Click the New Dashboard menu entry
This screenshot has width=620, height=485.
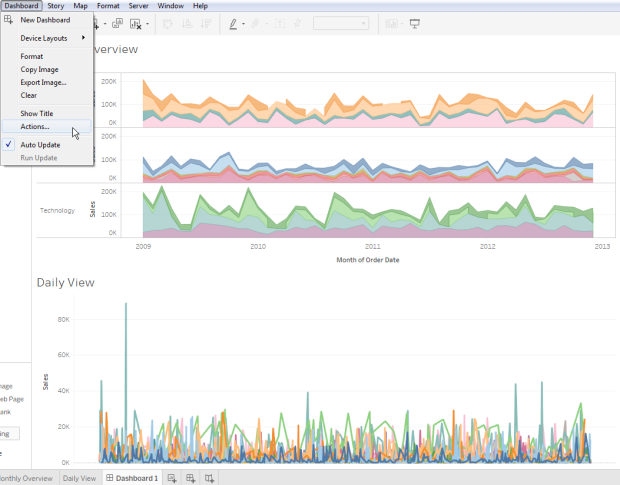(x=47, y=19)
